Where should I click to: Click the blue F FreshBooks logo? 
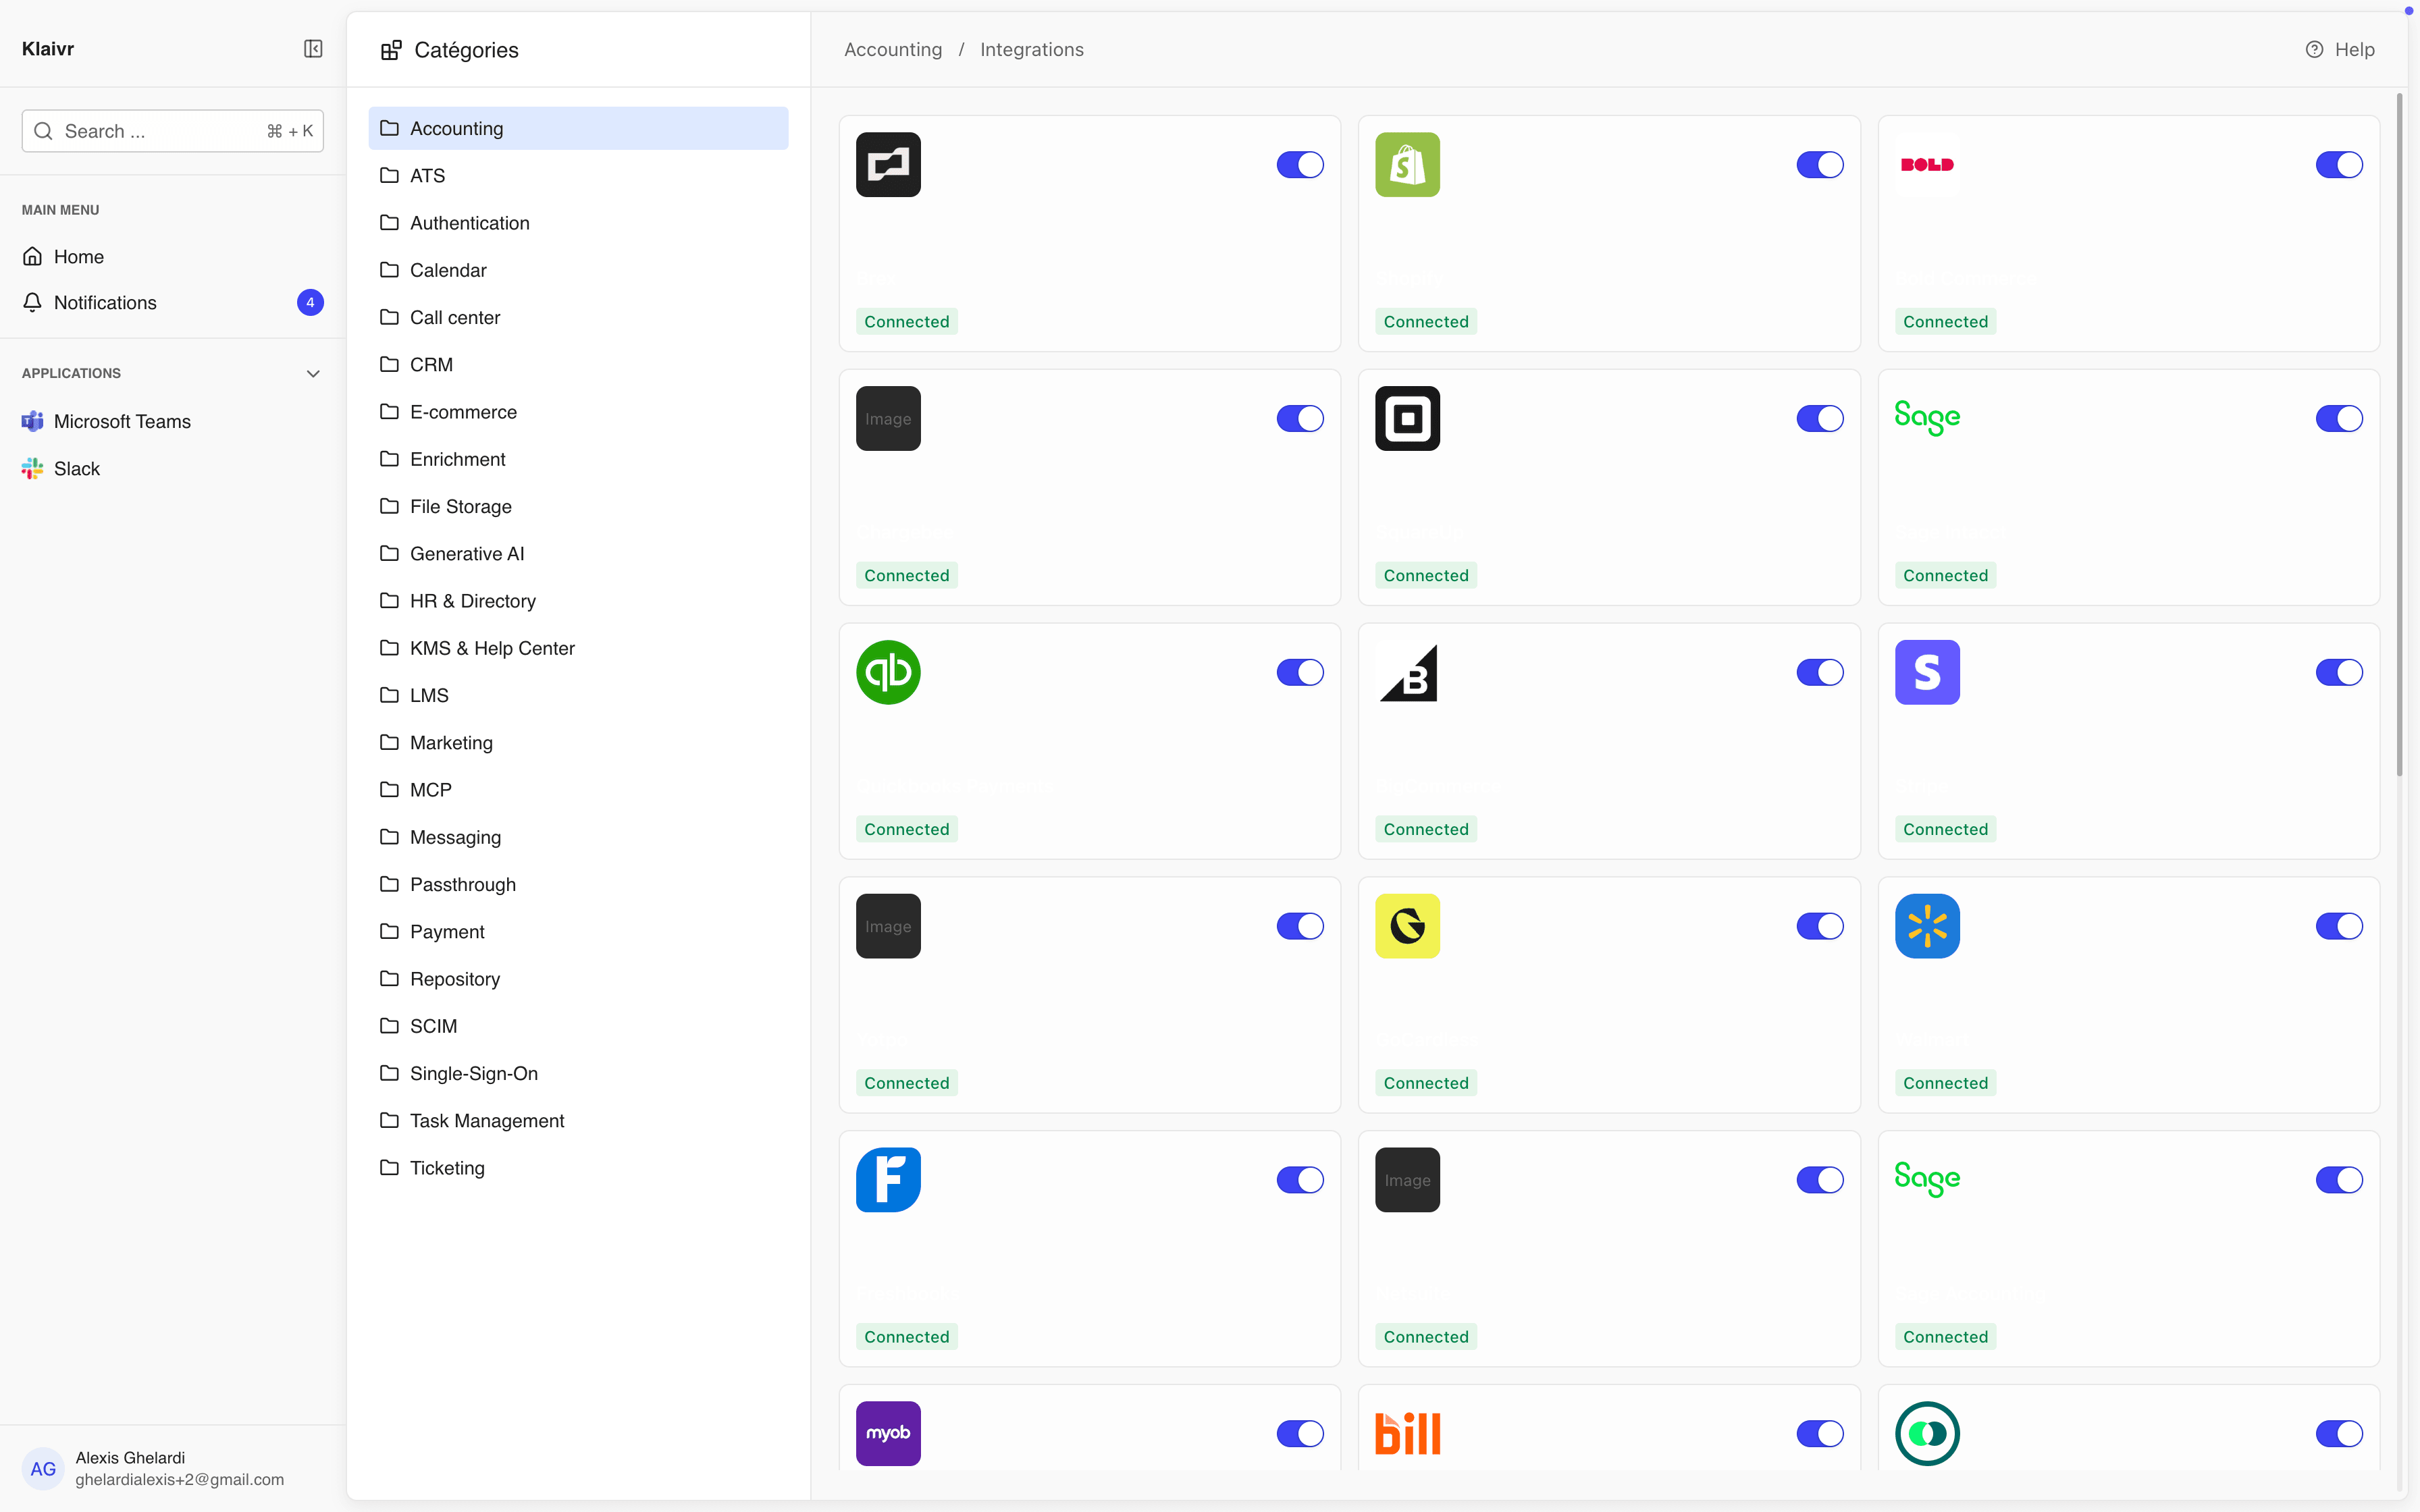coord(888,1180)
